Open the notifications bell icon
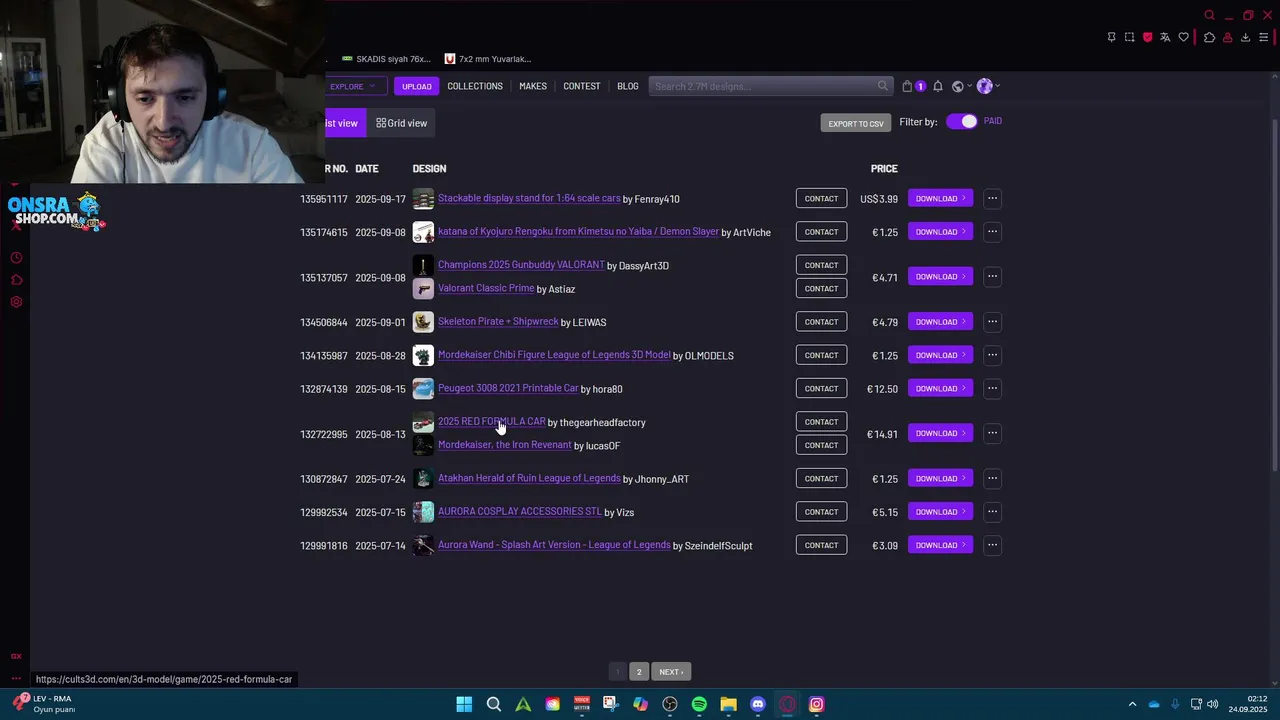 pos(938,86)
